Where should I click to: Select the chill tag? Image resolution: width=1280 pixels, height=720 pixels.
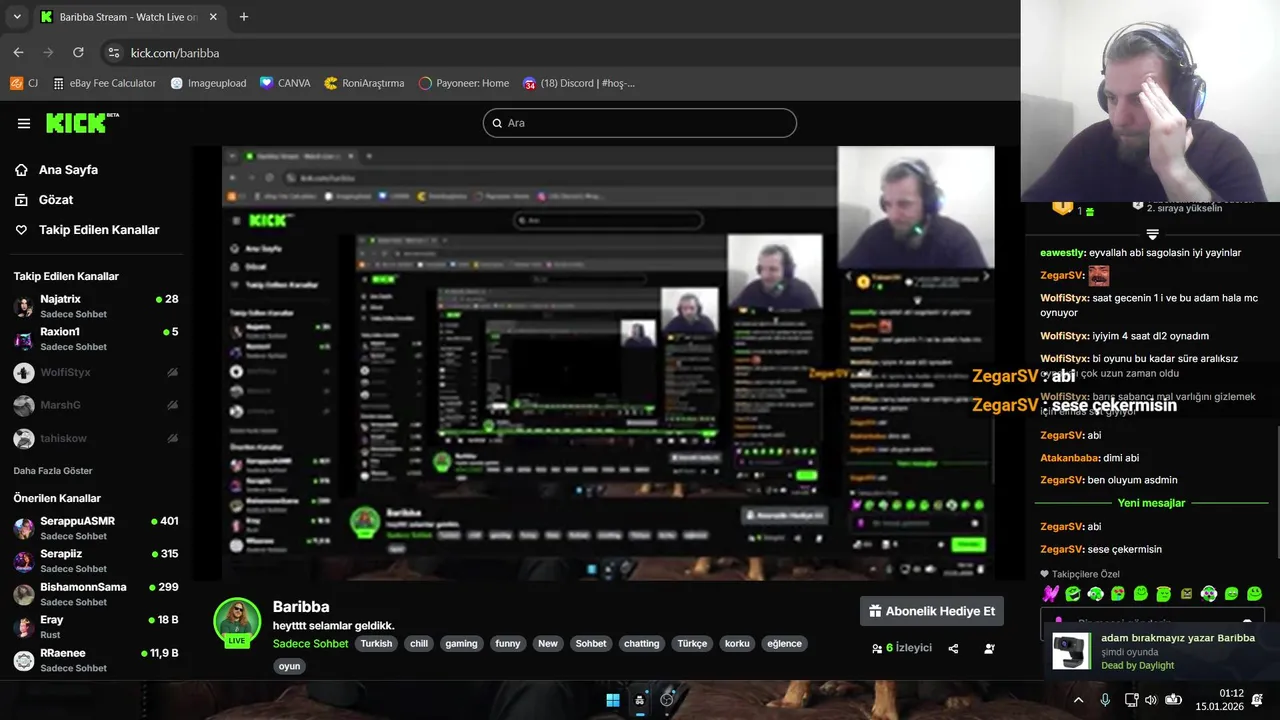click(419, 644)
